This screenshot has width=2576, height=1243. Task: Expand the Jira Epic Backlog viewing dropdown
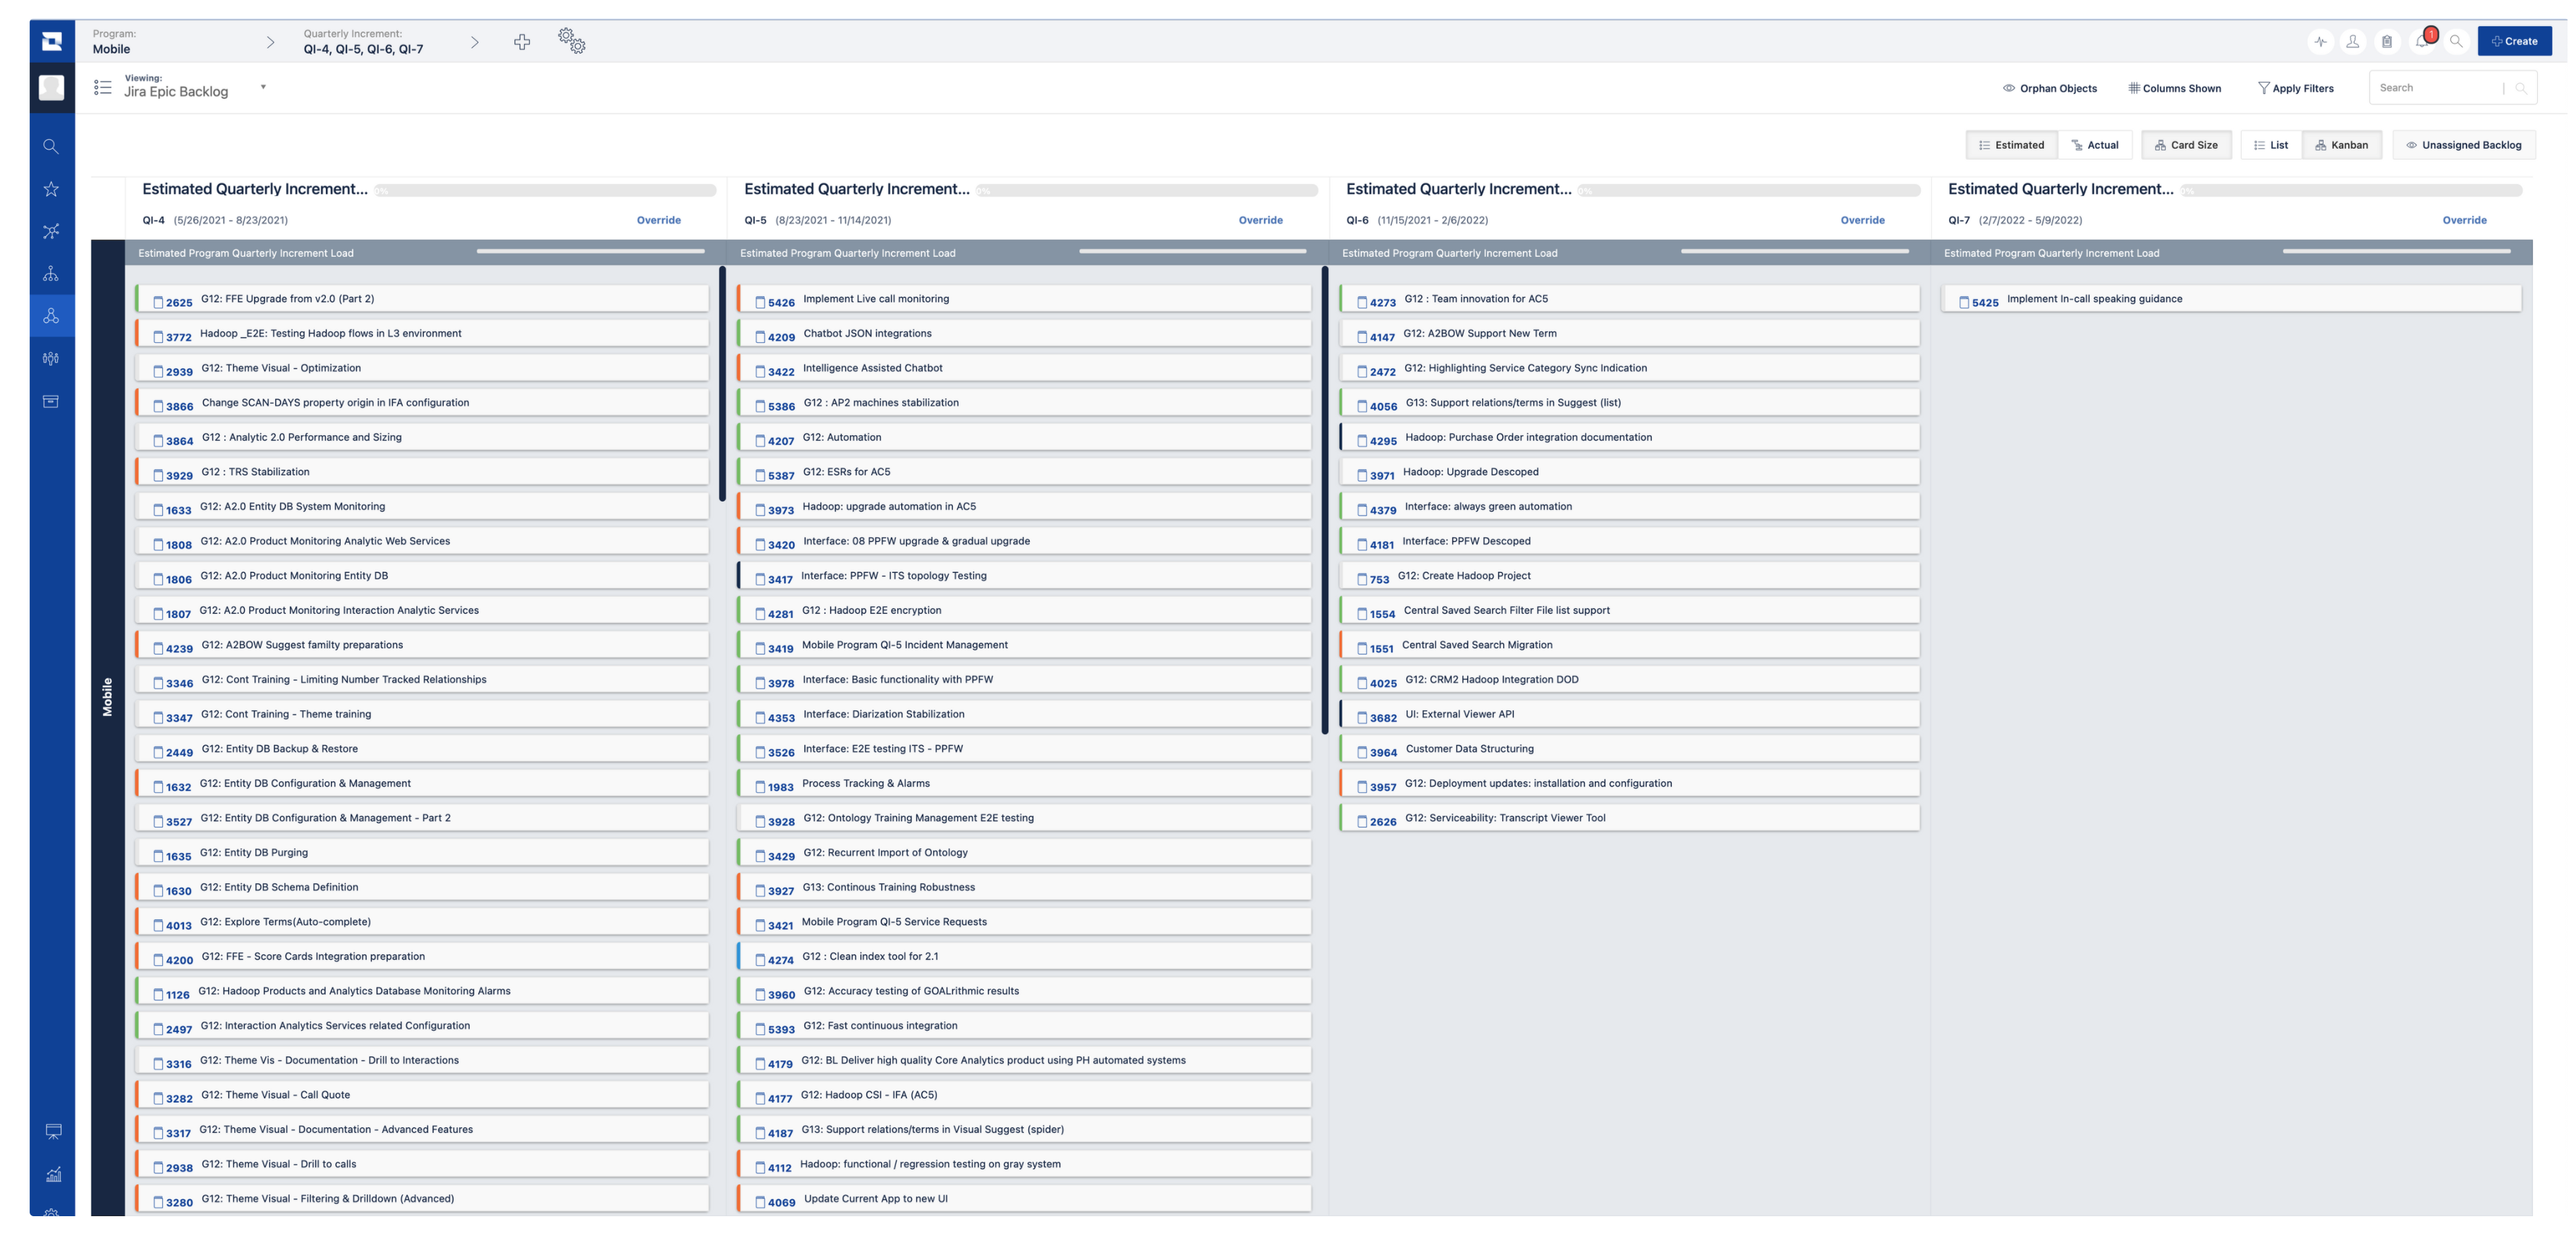[263, 87]
